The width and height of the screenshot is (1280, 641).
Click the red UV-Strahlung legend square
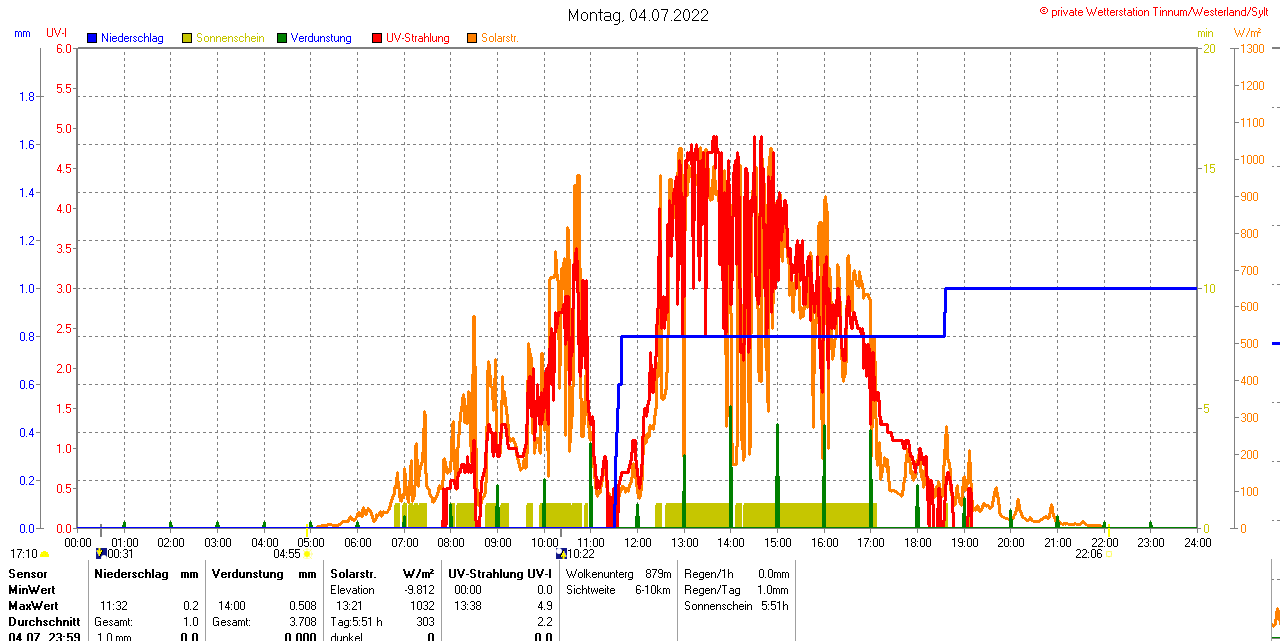[377, 38]
